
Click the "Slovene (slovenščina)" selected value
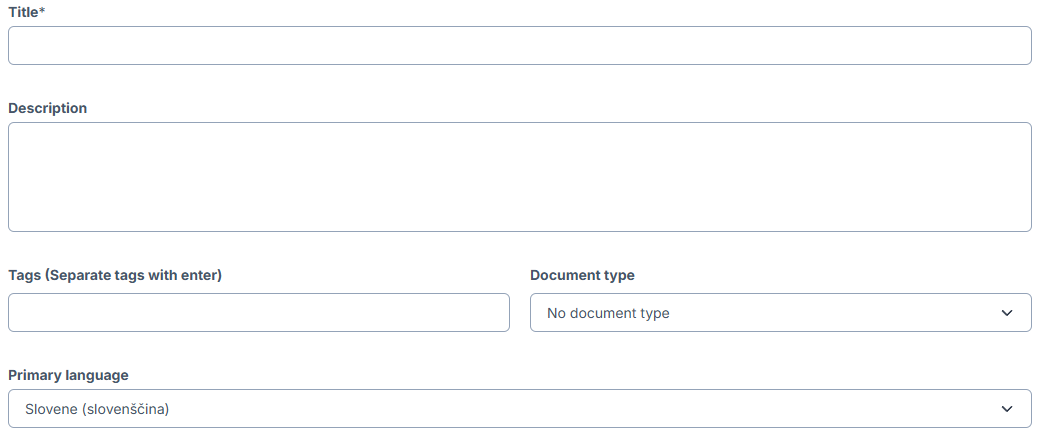click(x=97, y=409)
